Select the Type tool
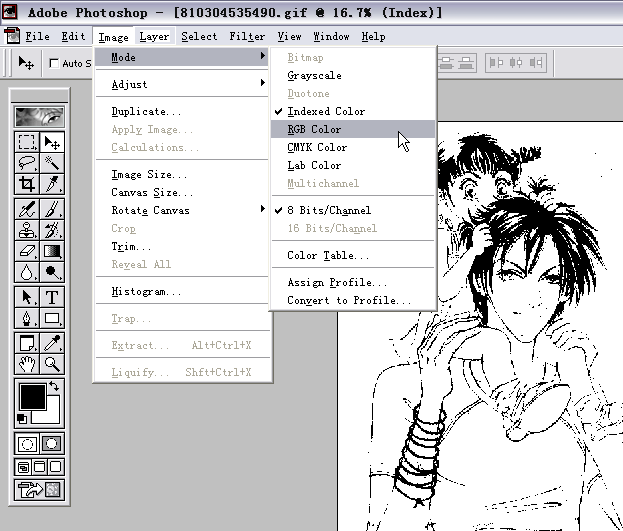The height and width of the screenshot is (531, 623). click(x=52, y=297)
